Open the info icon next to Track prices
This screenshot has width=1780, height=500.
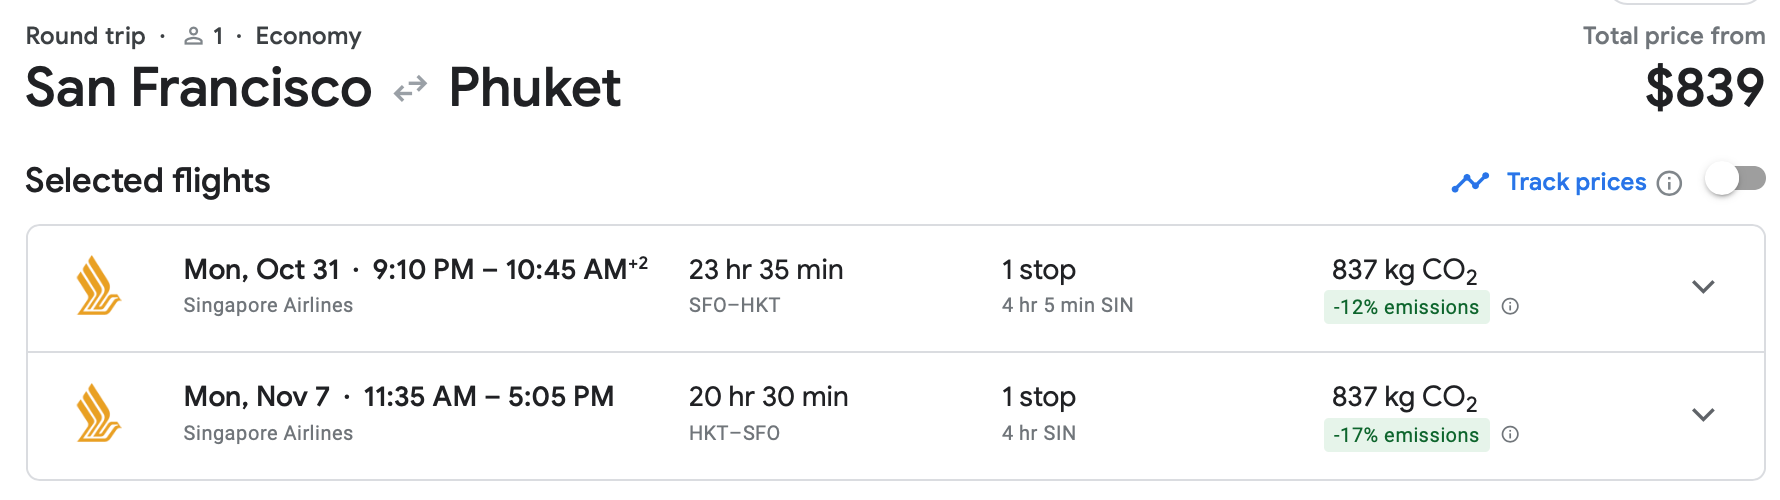[1669, 183]
